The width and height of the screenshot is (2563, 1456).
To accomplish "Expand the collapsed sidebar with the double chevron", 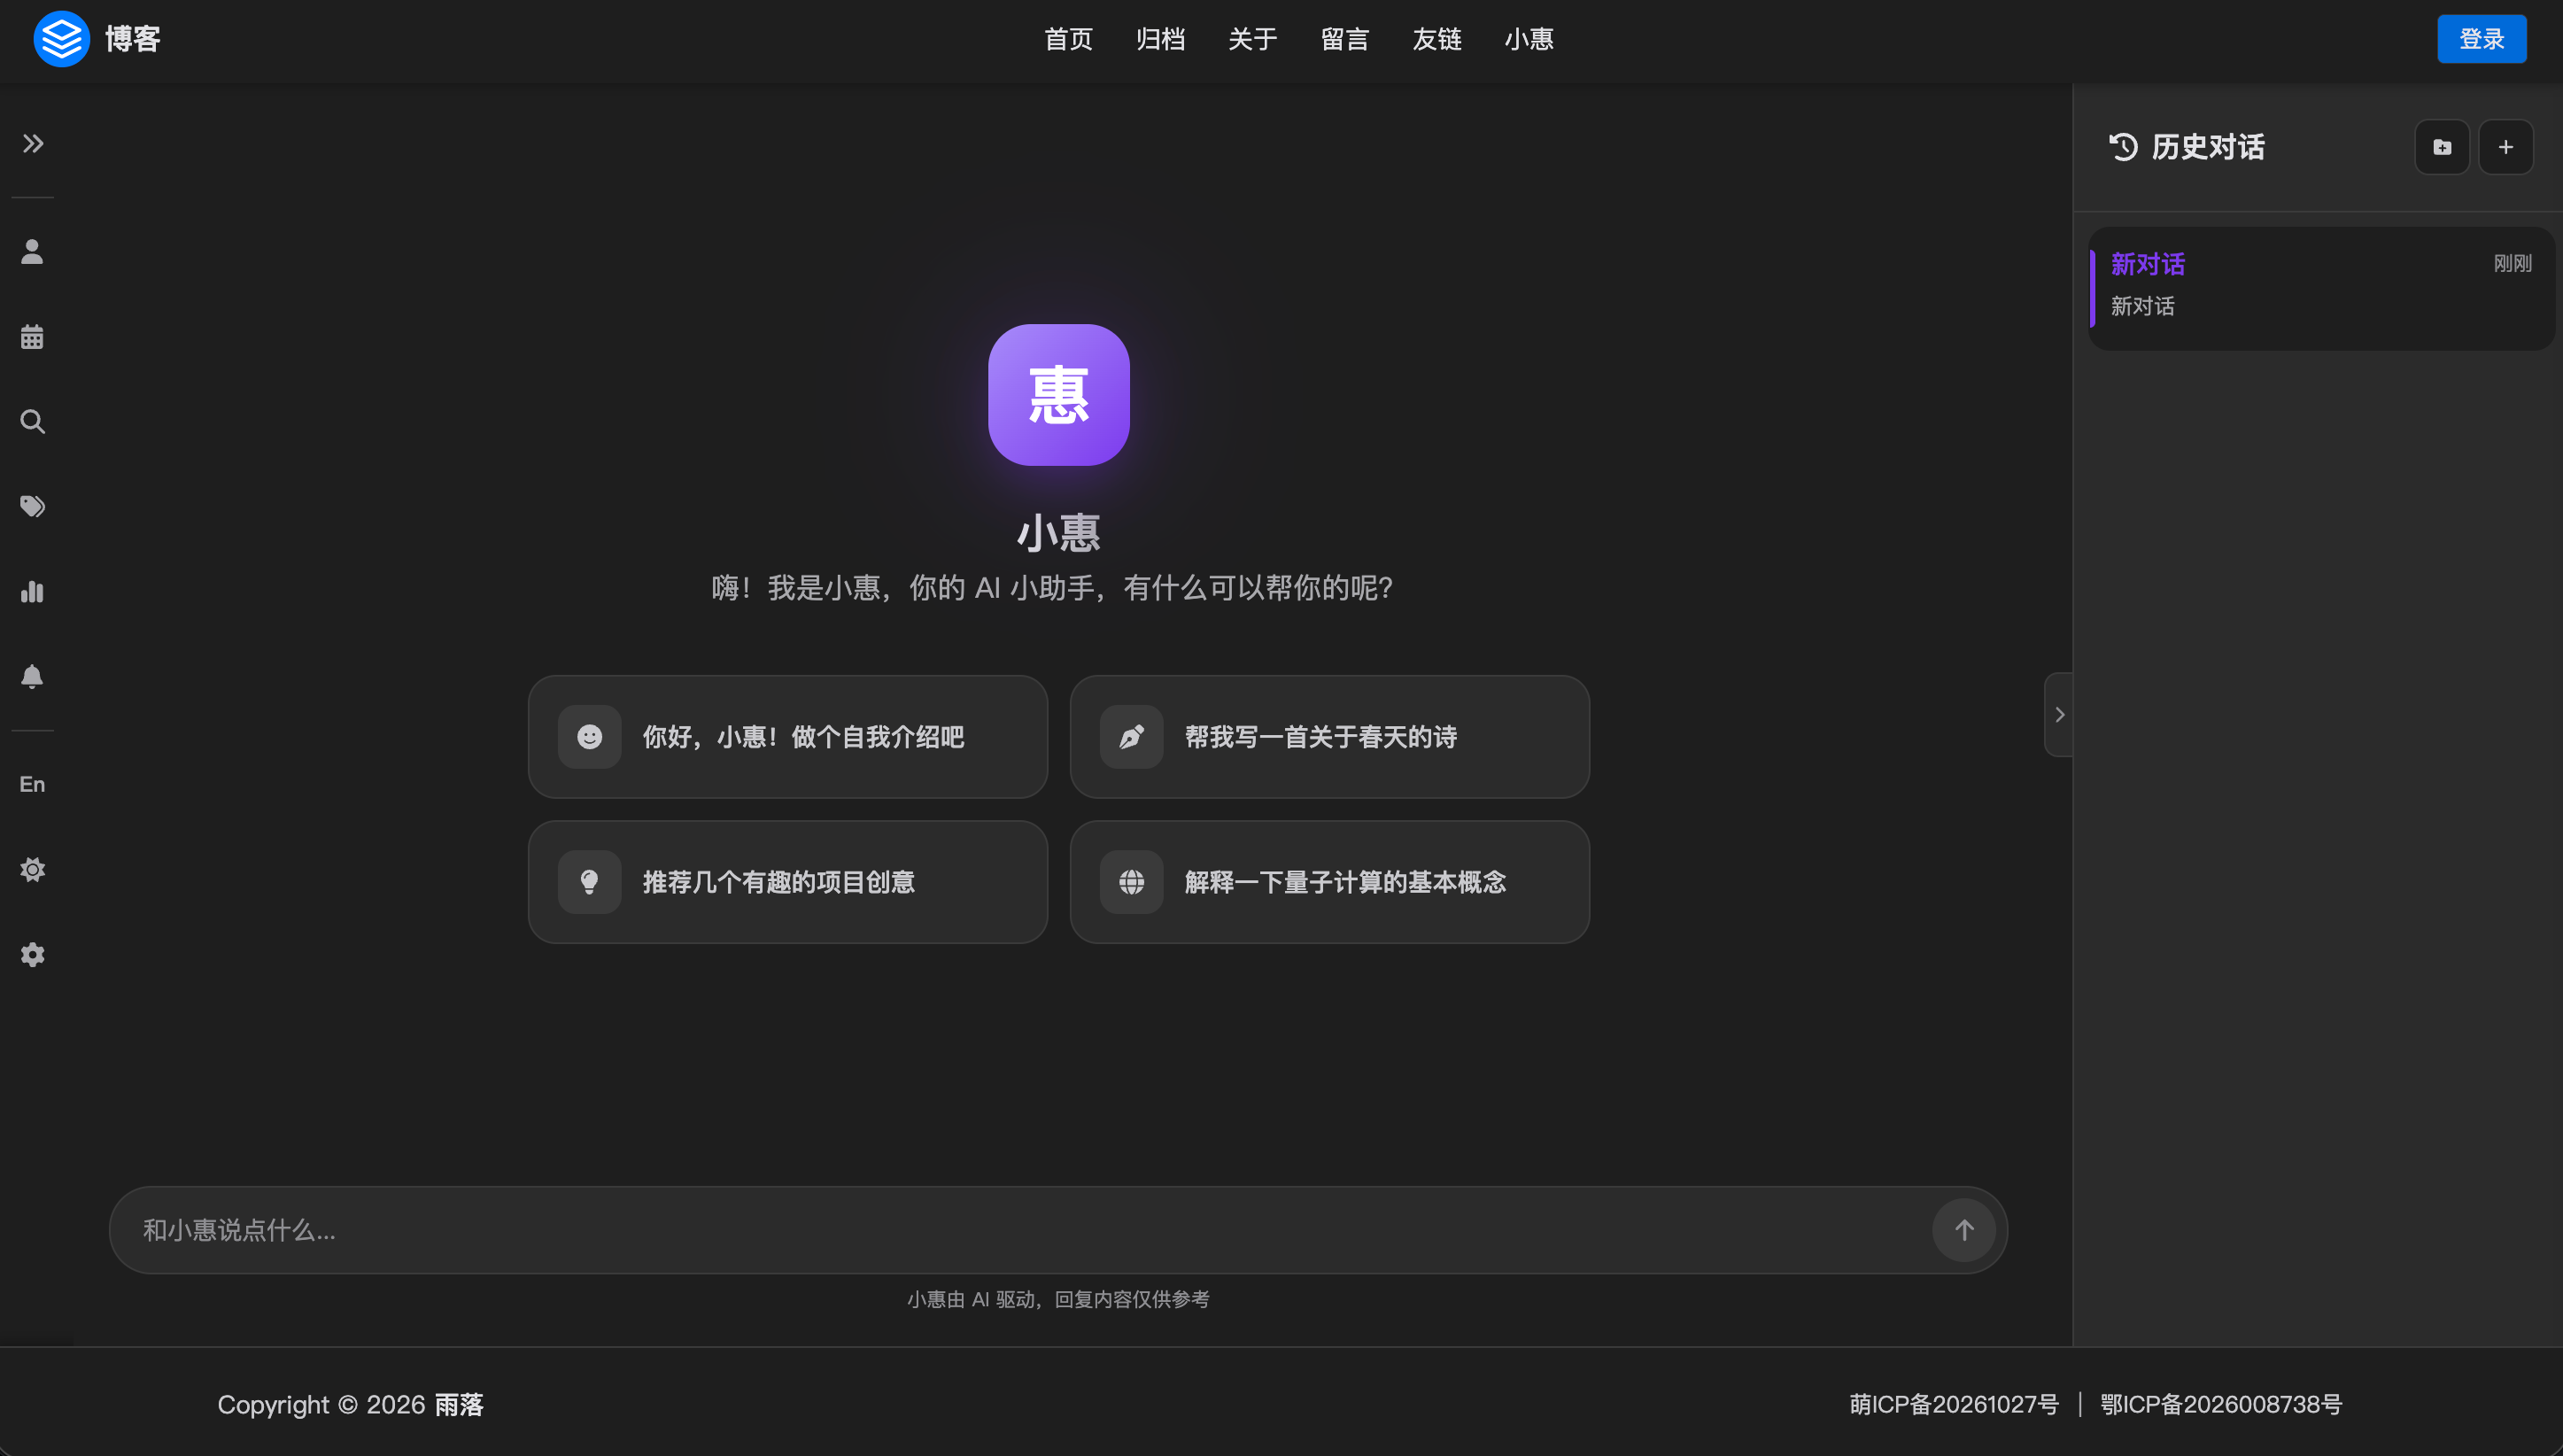I will [32, 143].
